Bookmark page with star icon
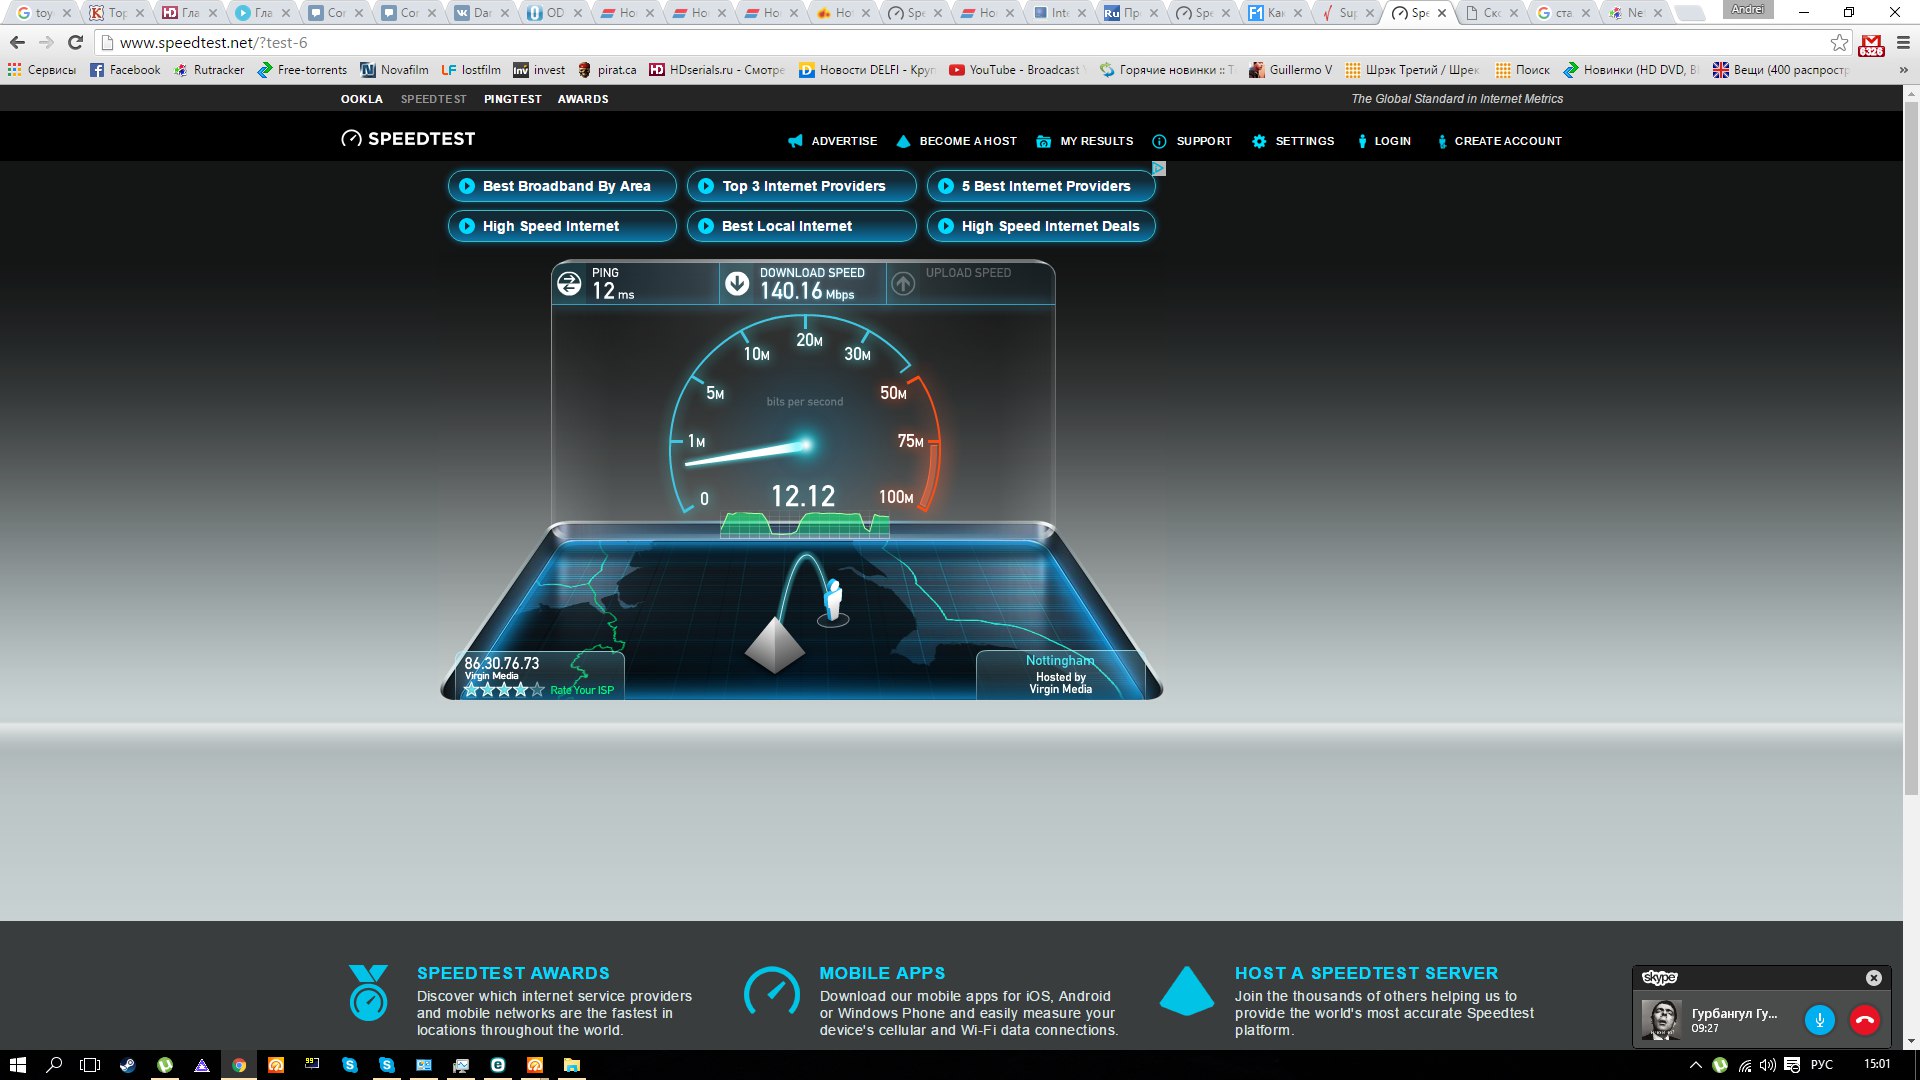This screenshot has width=1920, height=1080. 1839,42
